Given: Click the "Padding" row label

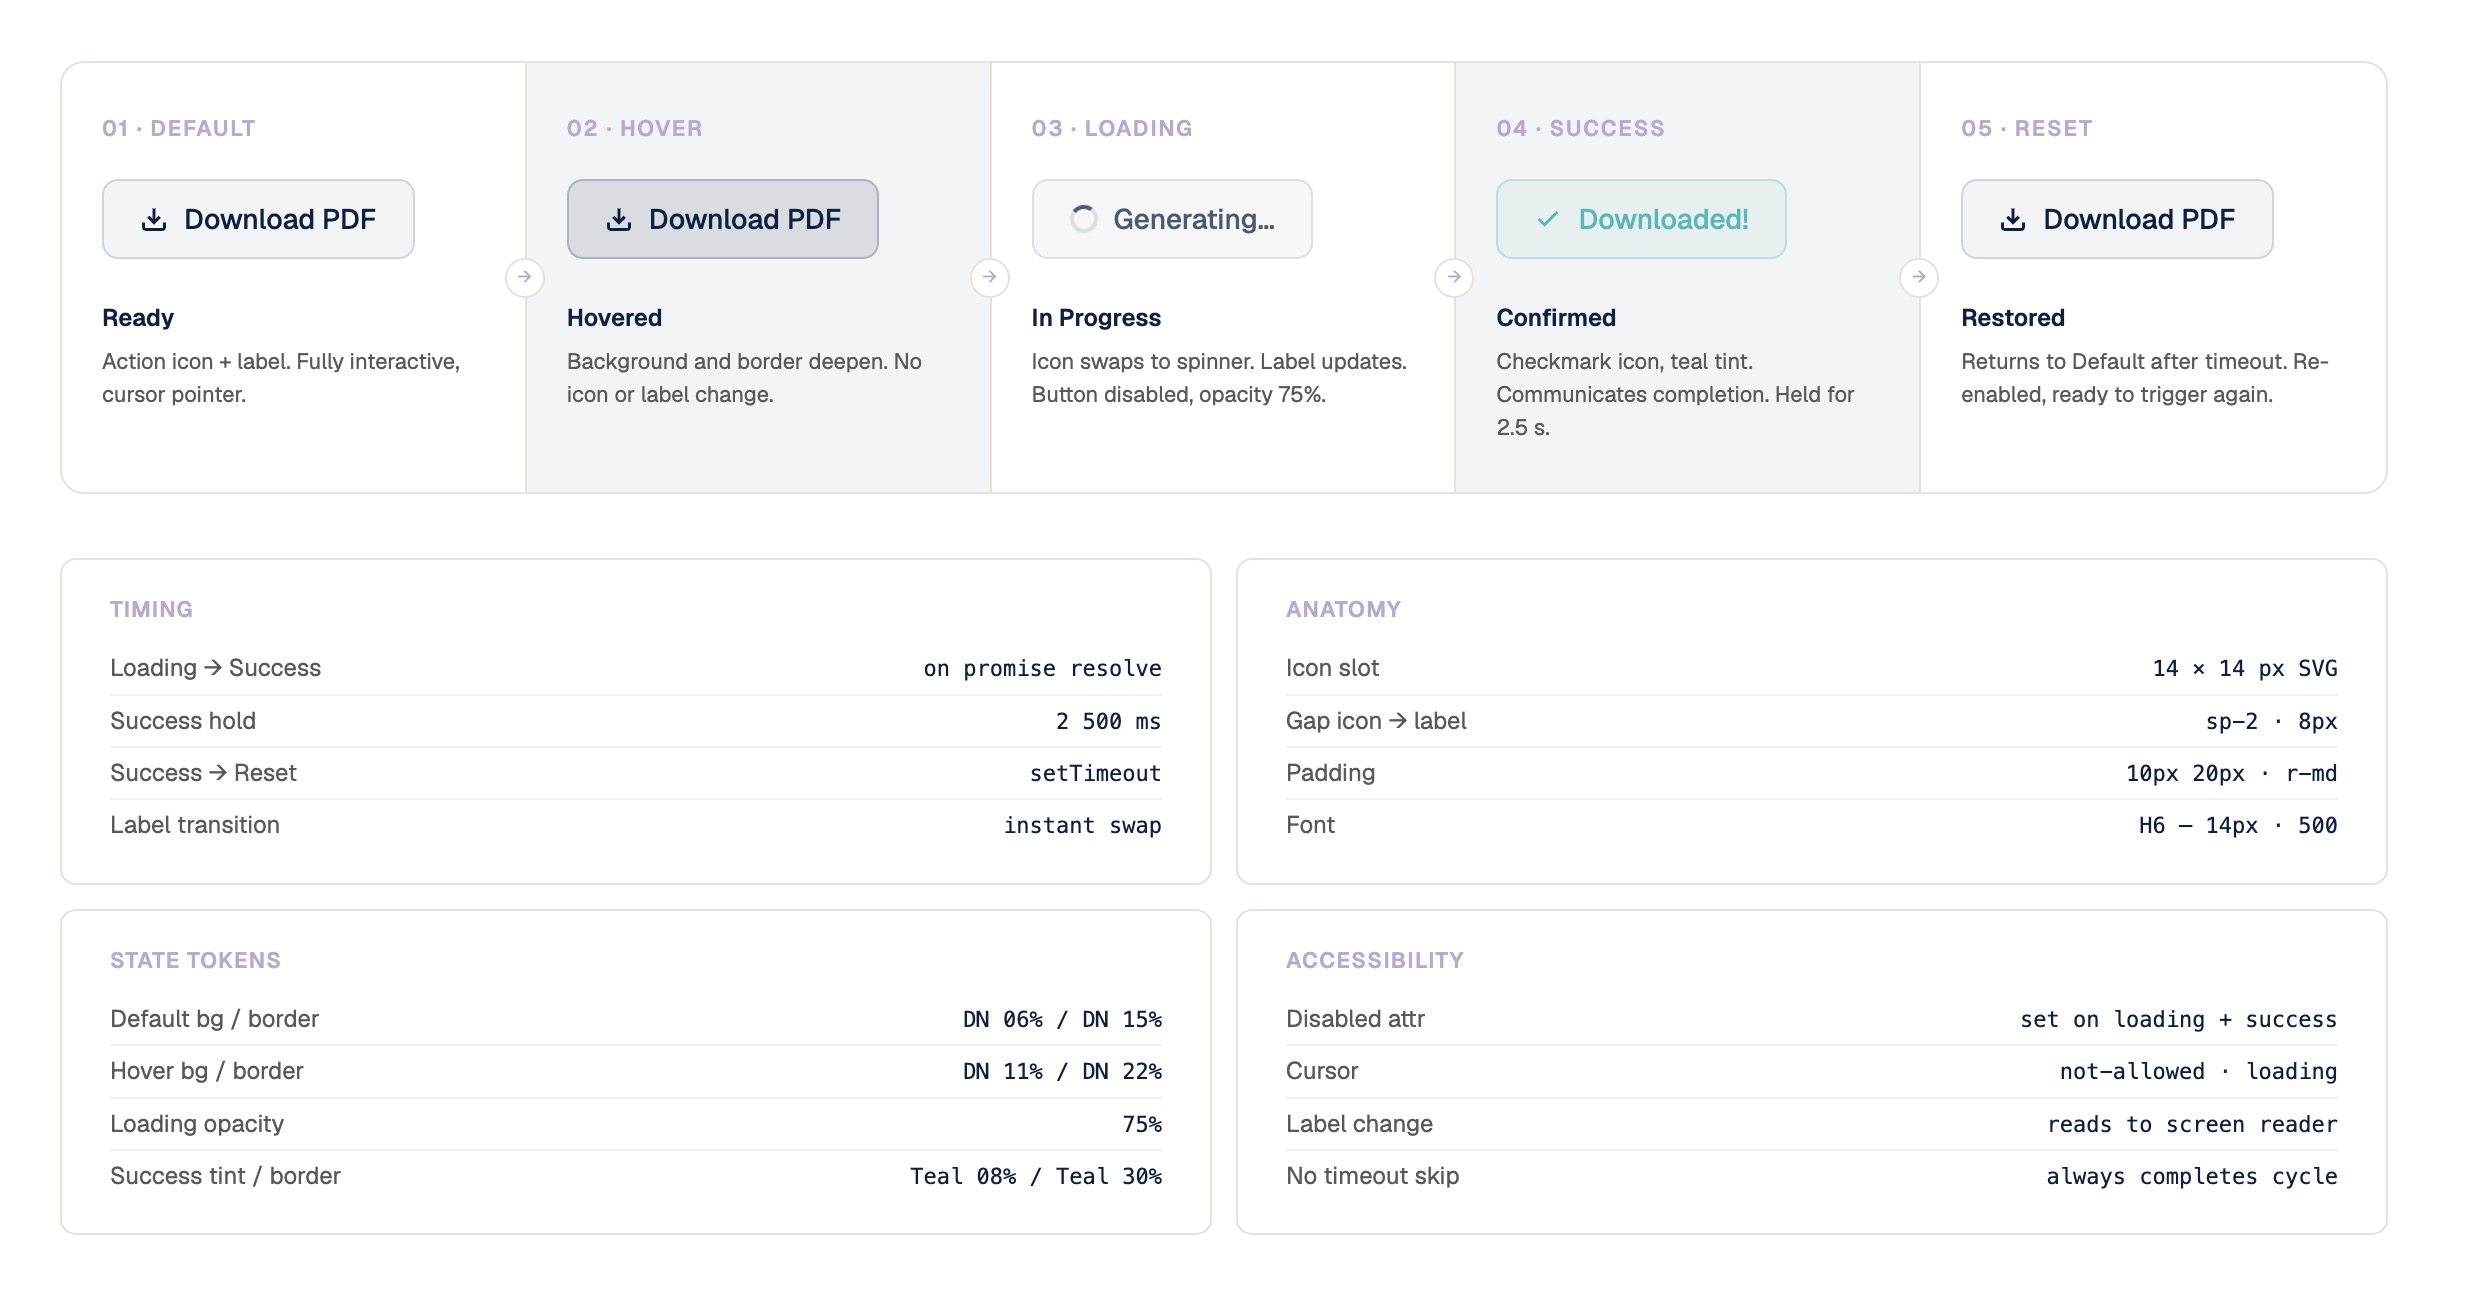Looking at the screenshot, I should click(x=1331, y=773).
